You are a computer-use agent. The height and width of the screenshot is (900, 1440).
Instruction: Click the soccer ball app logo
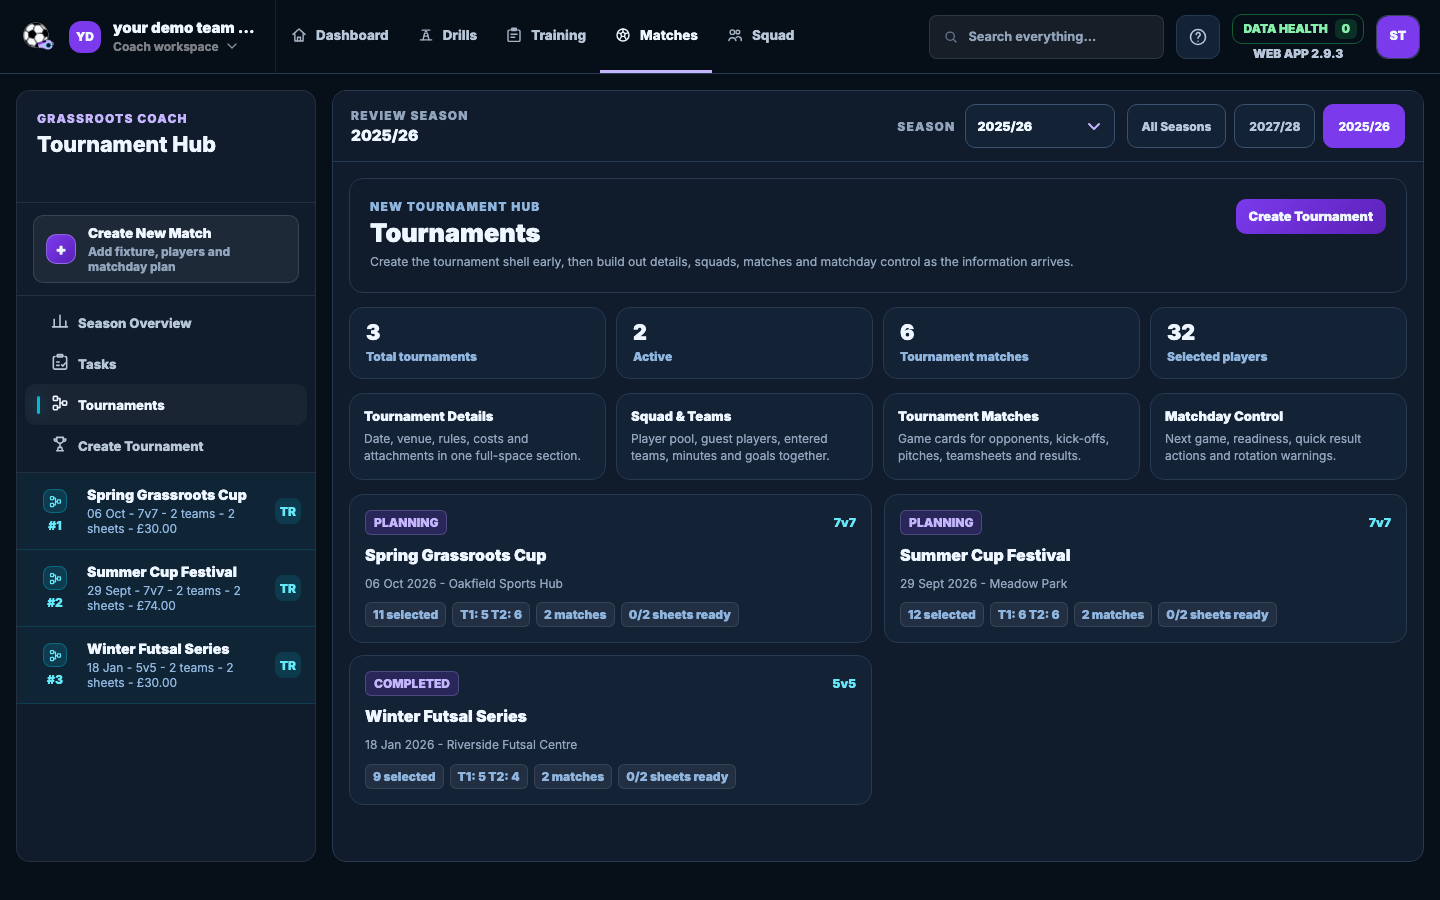pyautogui.click(x=37, y=37)
